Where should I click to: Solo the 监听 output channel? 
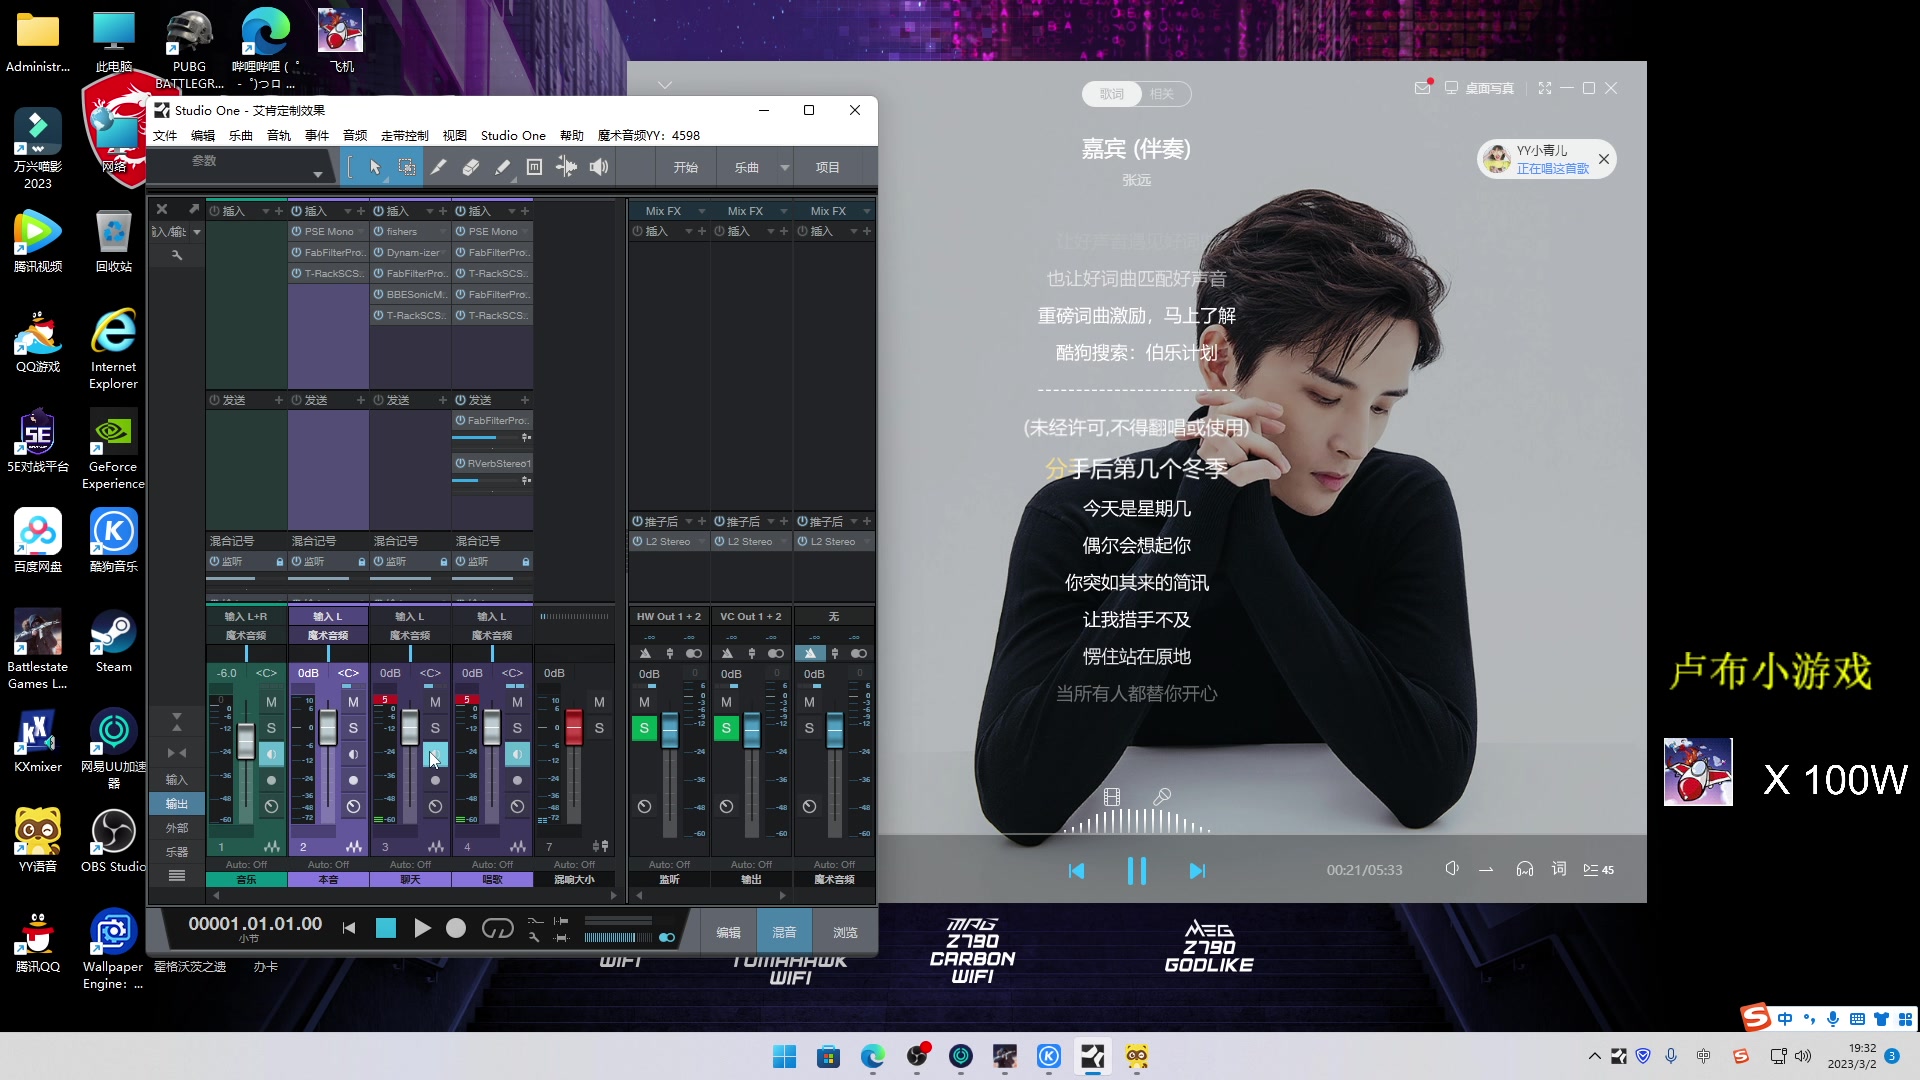pyautogui.click(x=644, y=728)
